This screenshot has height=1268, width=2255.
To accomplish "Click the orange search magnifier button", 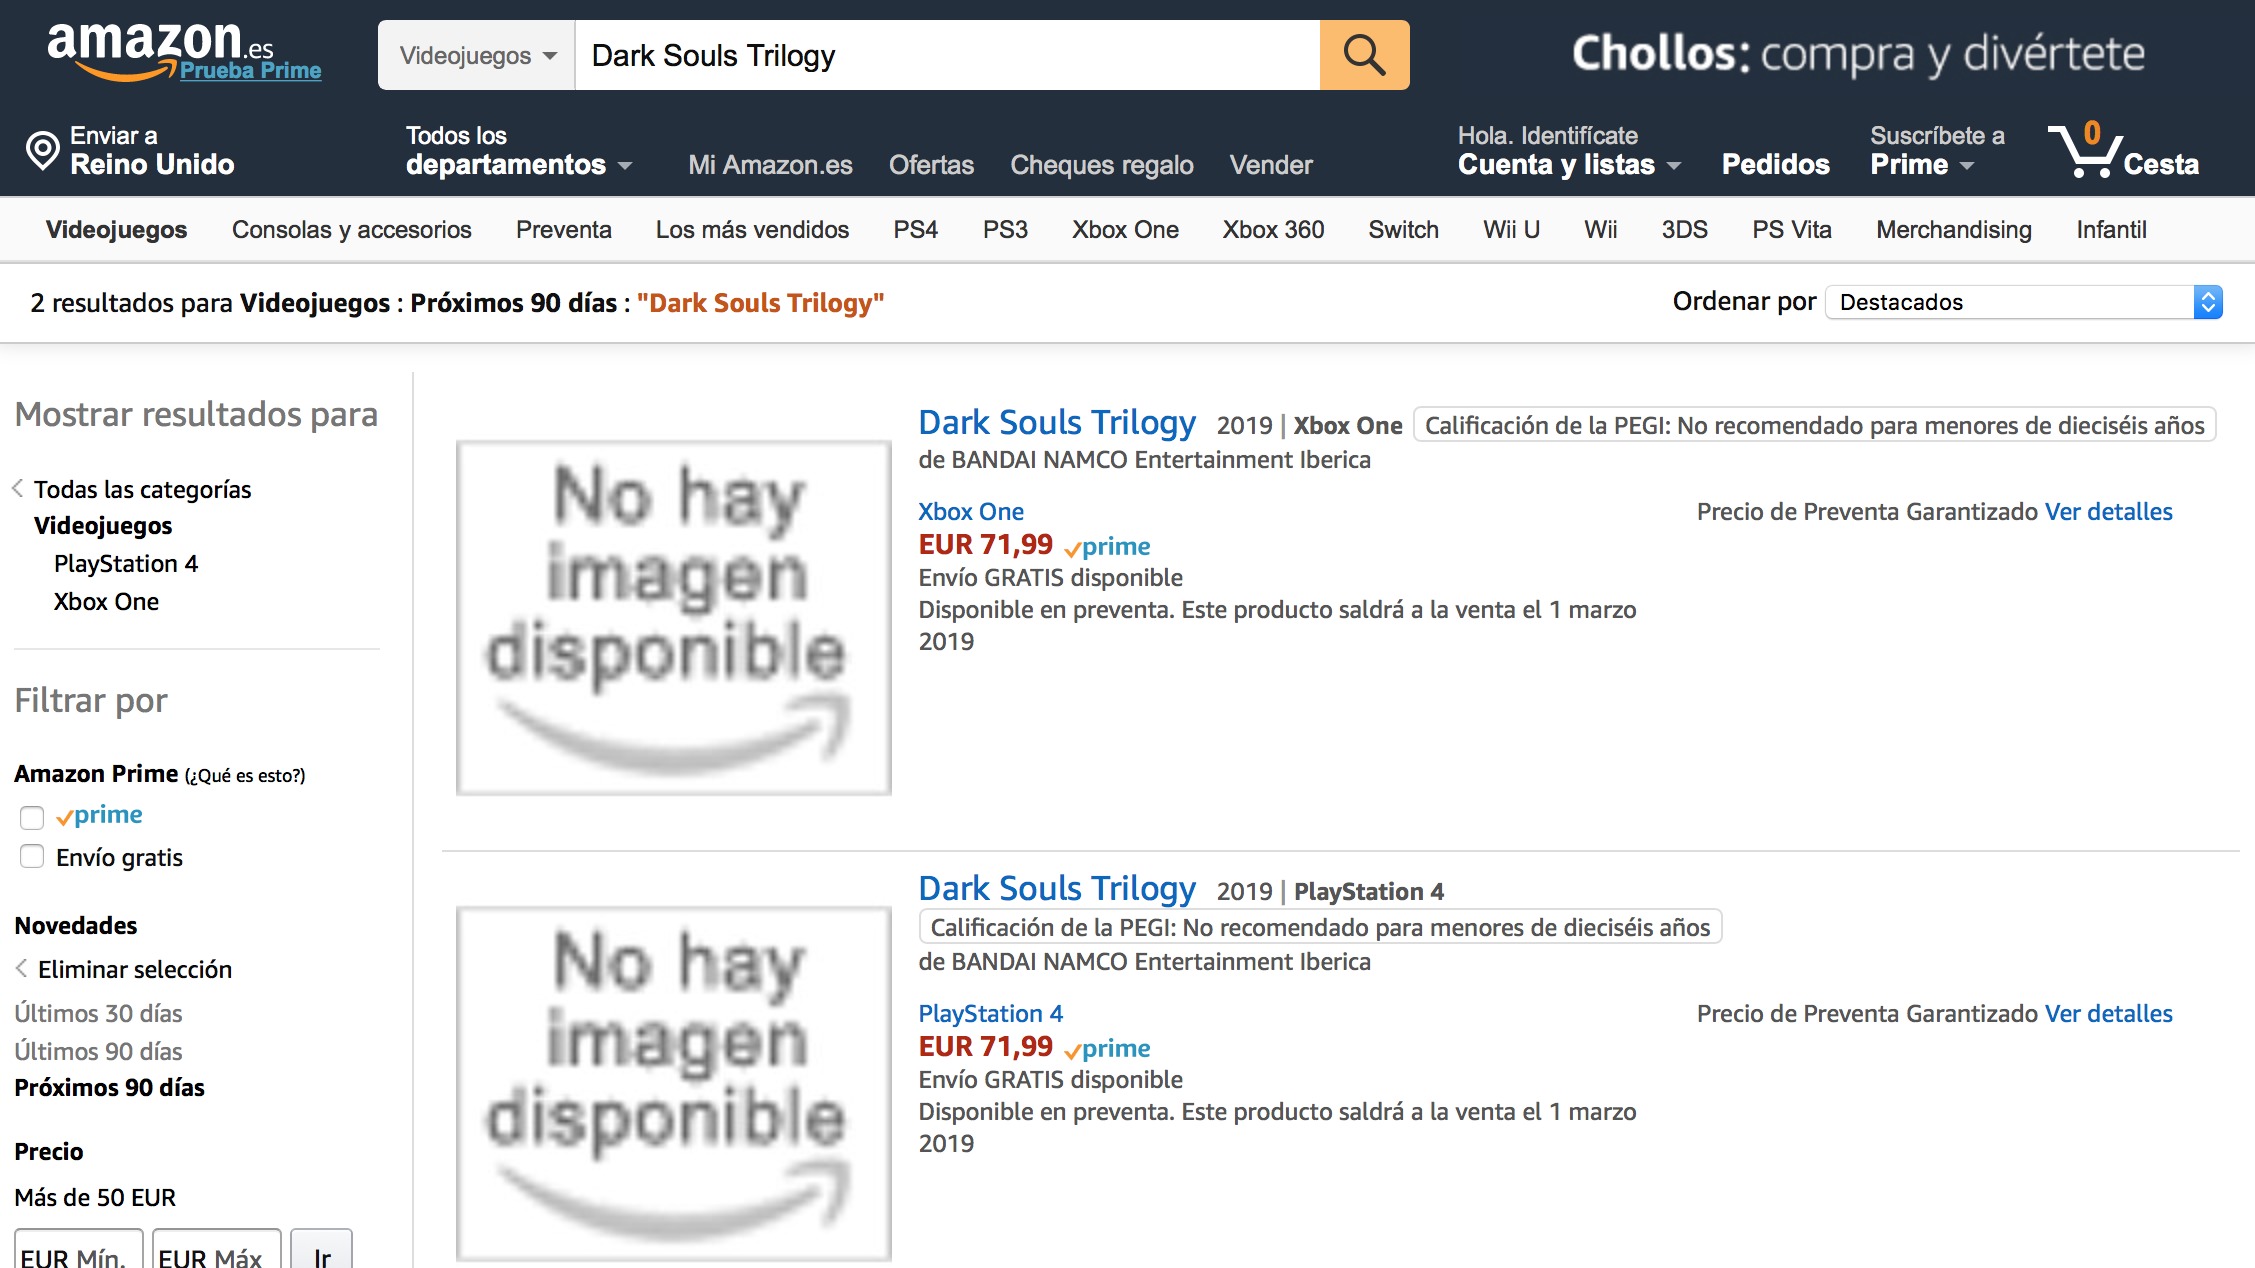I will click(1364, 55).
